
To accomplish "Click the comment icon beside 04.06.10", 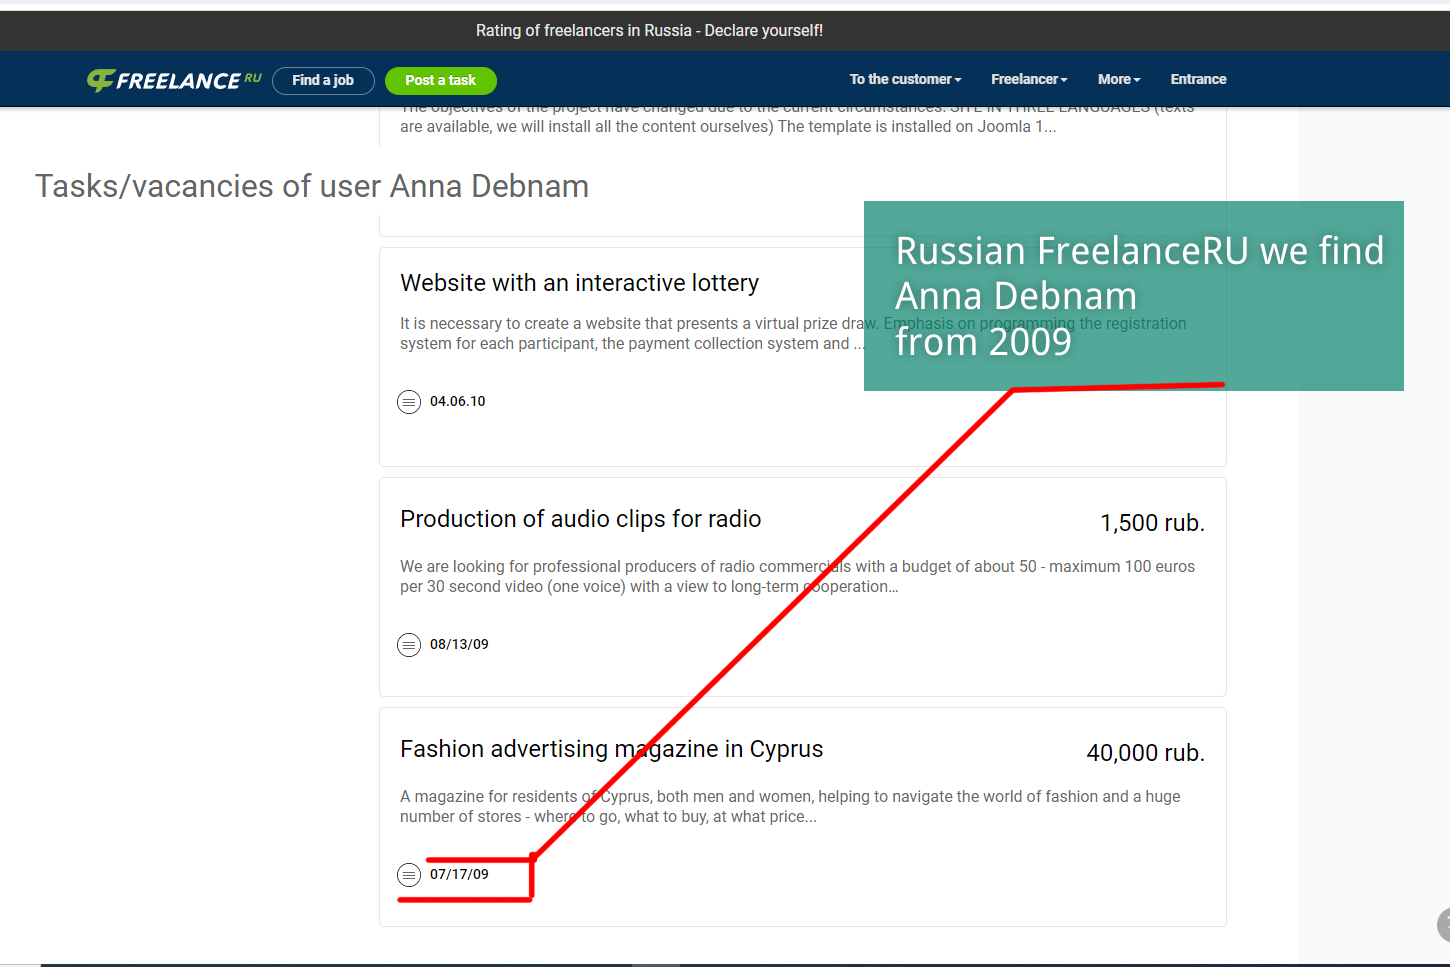I will pos(409,402).
